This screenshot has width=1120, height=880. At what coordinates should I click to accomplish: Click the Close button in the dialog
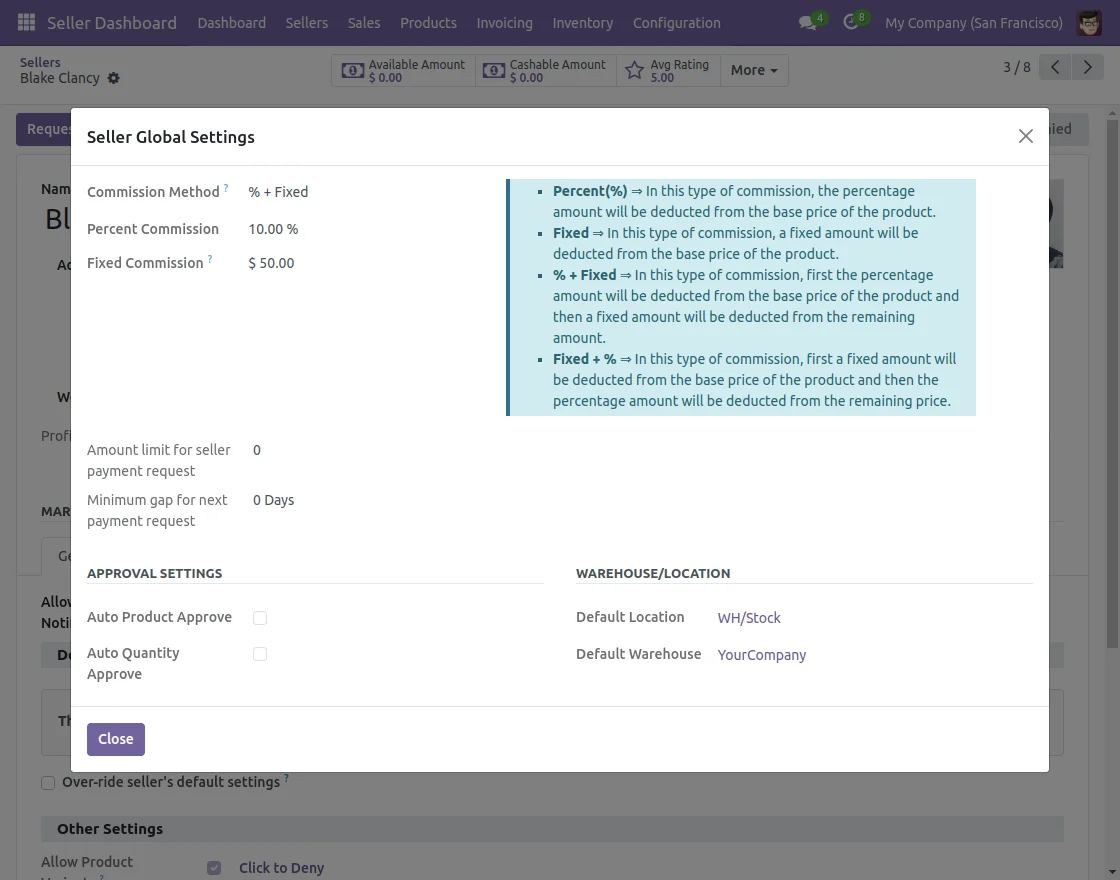(115, 739)
